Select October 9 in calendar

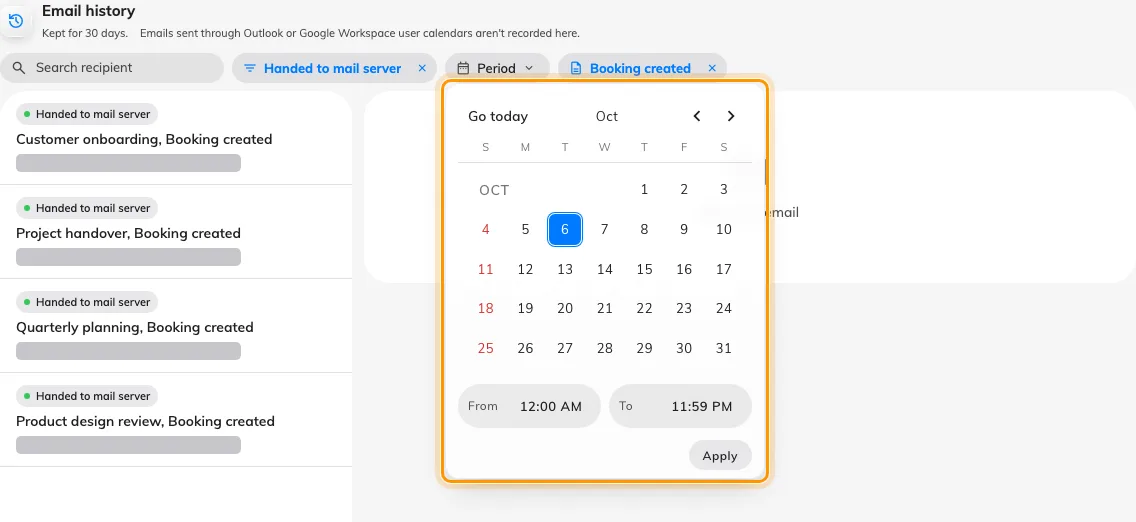(684, 230)
